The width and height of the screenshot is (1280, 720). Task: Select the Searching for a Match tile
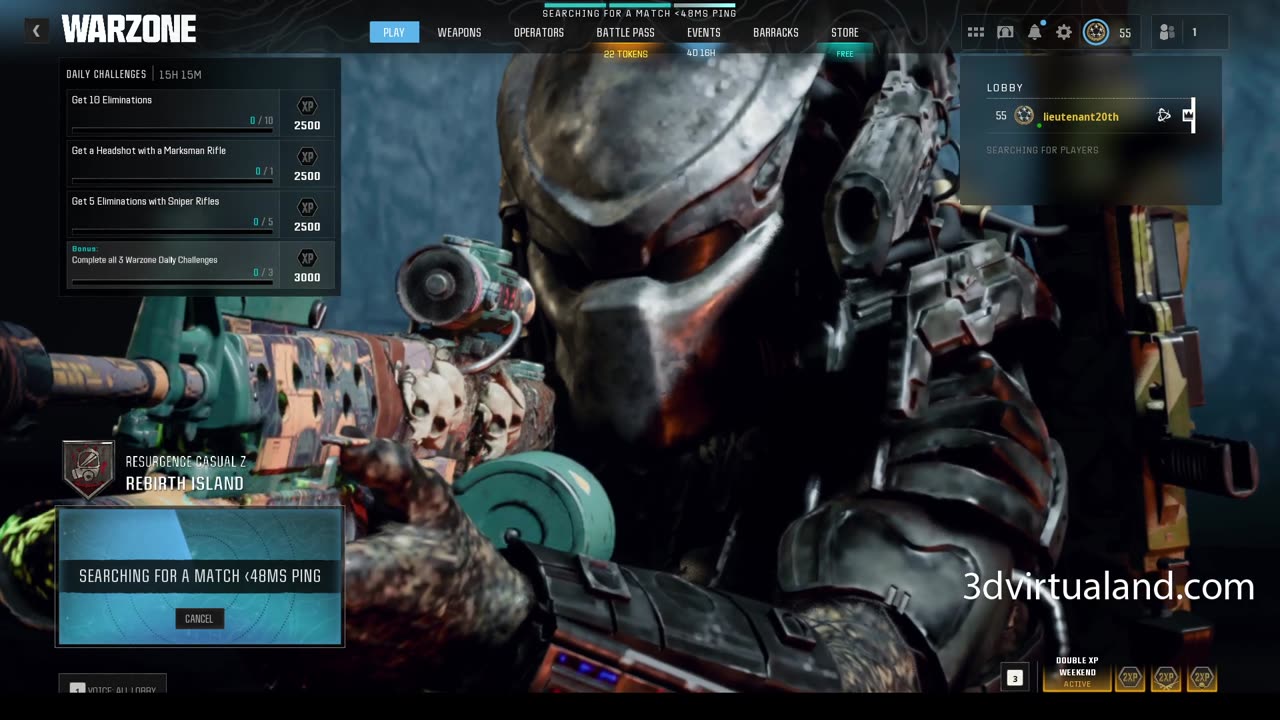click(x=200, y=576)
